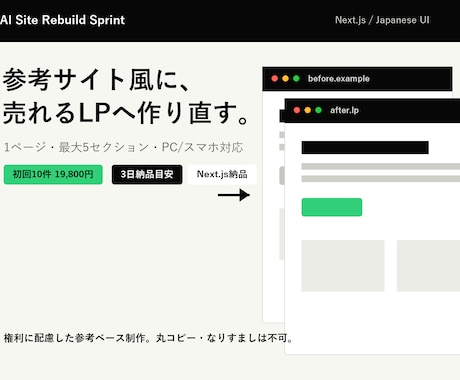Screen dimensions: 460x380
Task: Click the AI Site Rebuild Sprint title
Action: click(62, 20)
